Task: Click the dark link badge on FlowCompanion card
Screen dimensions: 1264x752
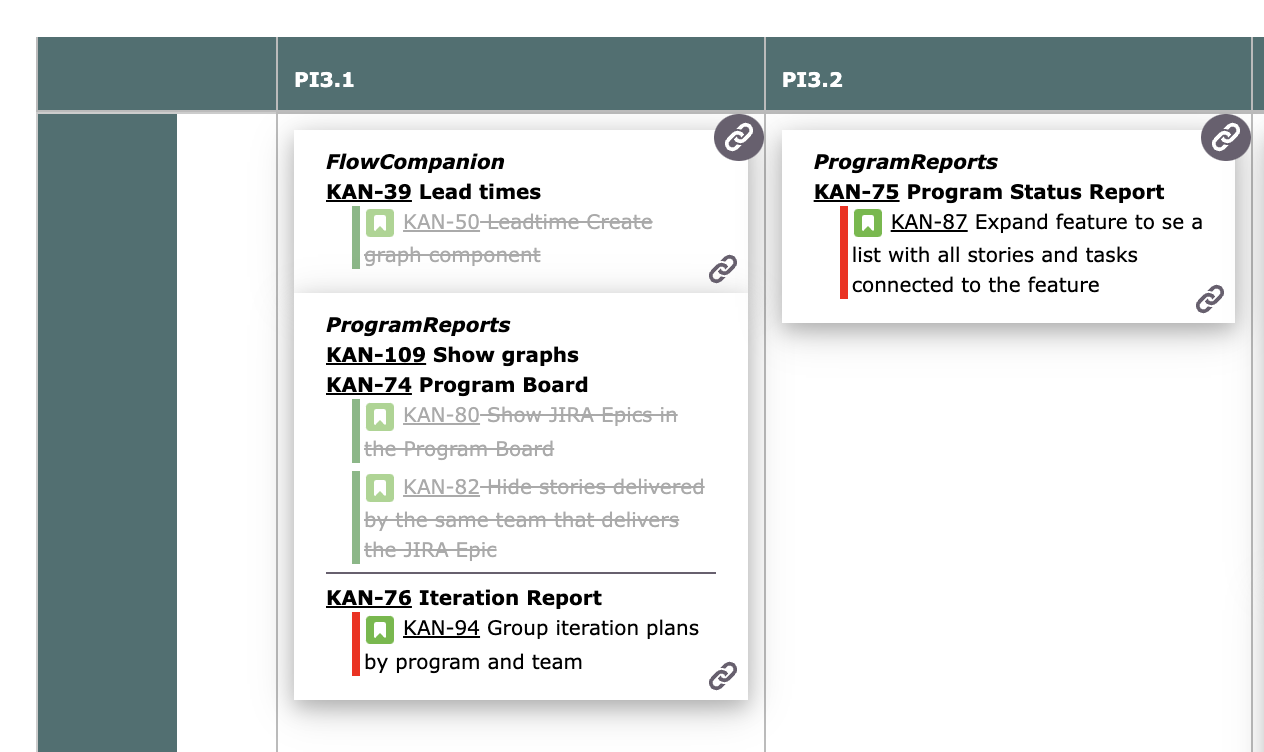Action: pyautogui.click(x=739, y=136)
